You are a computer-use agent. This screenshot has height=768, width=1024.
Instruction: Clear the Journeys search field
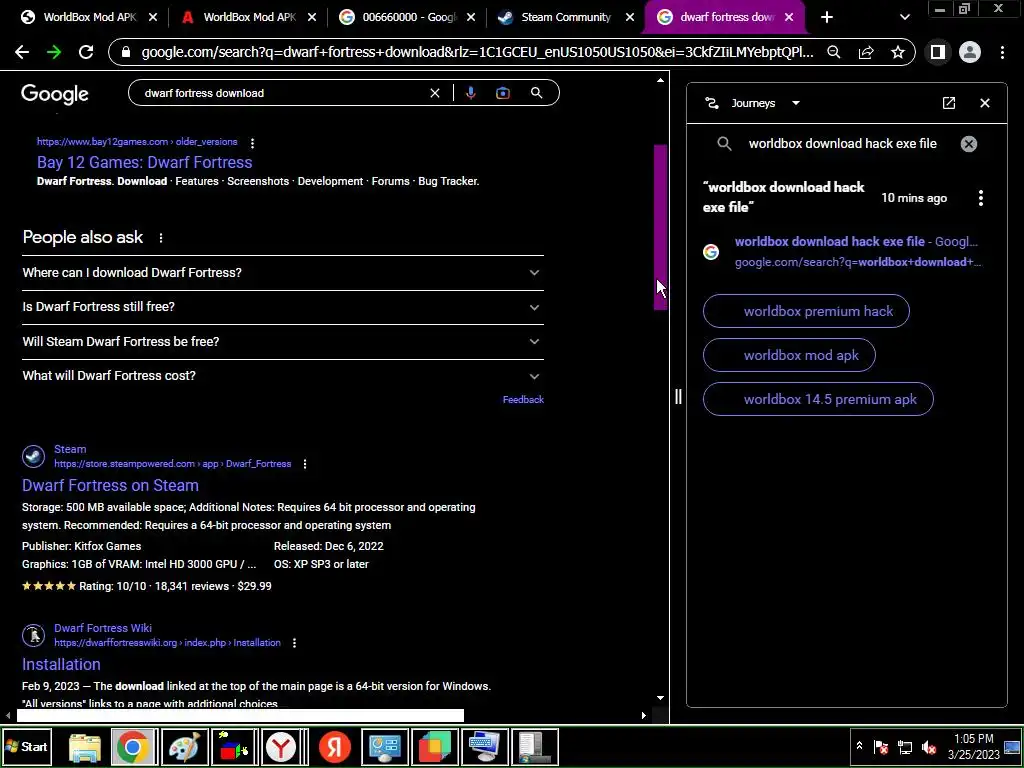pyautogui.click(x=968, y=144)
